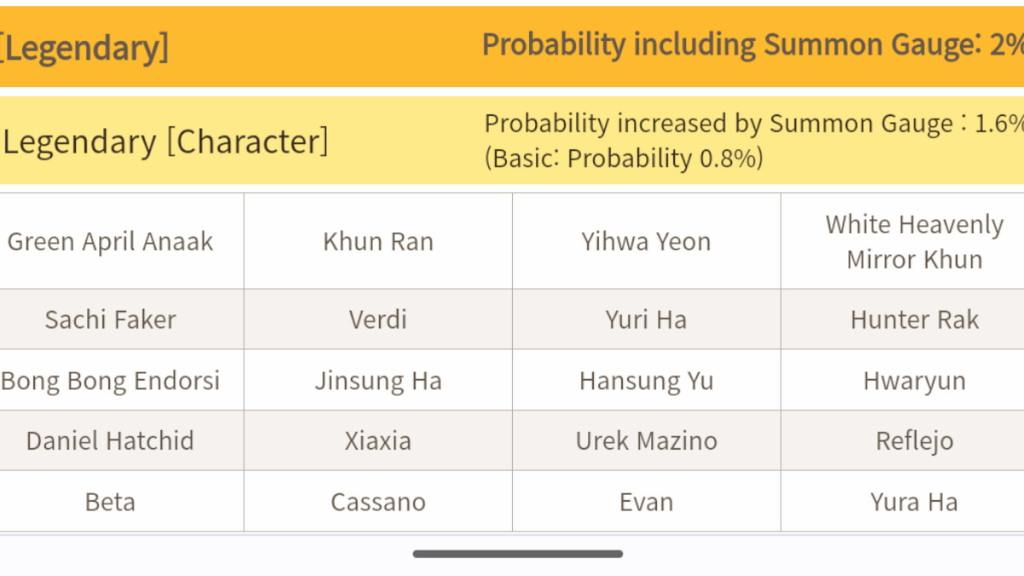The width and height of the screenshot is (1024, 576).
Task: Click the Khun Ran entry
Action: point(378,242)
